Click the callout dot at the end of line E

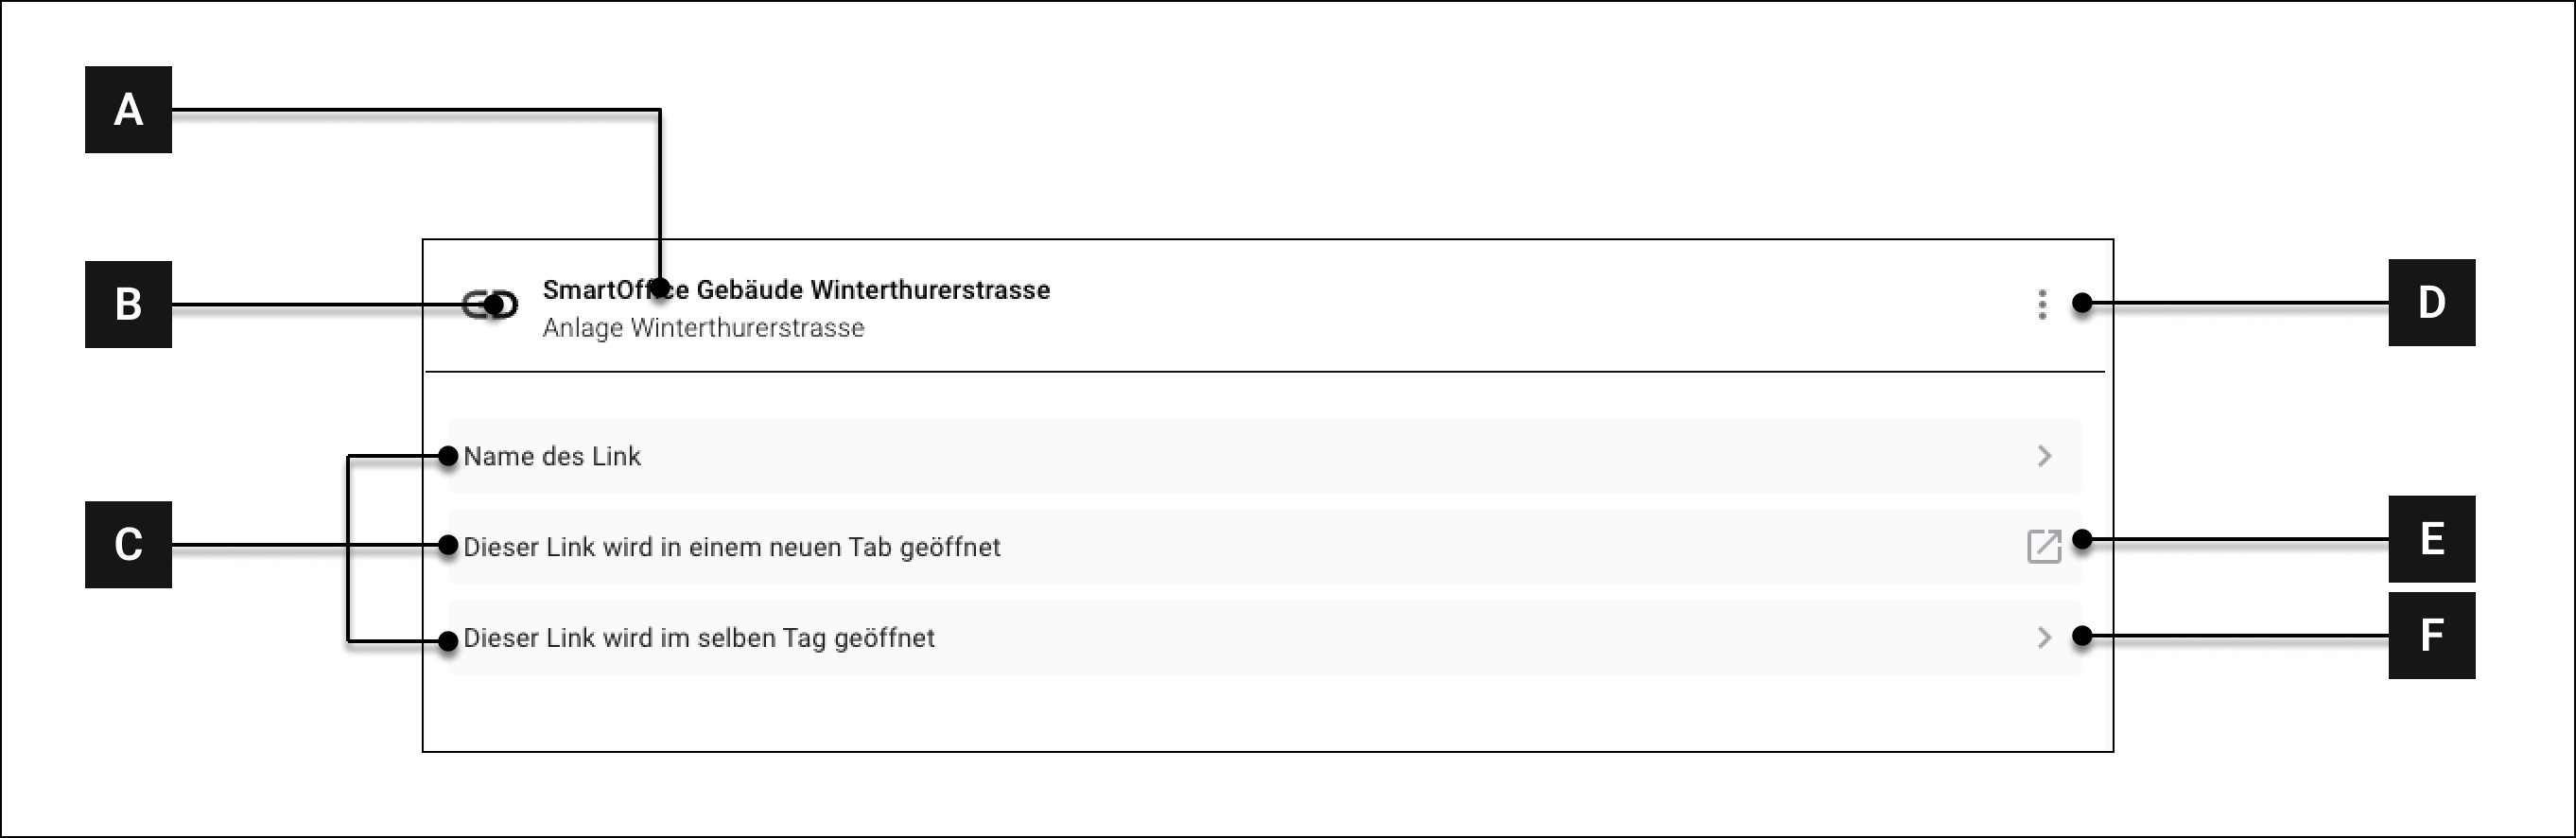click(2082, 540)
